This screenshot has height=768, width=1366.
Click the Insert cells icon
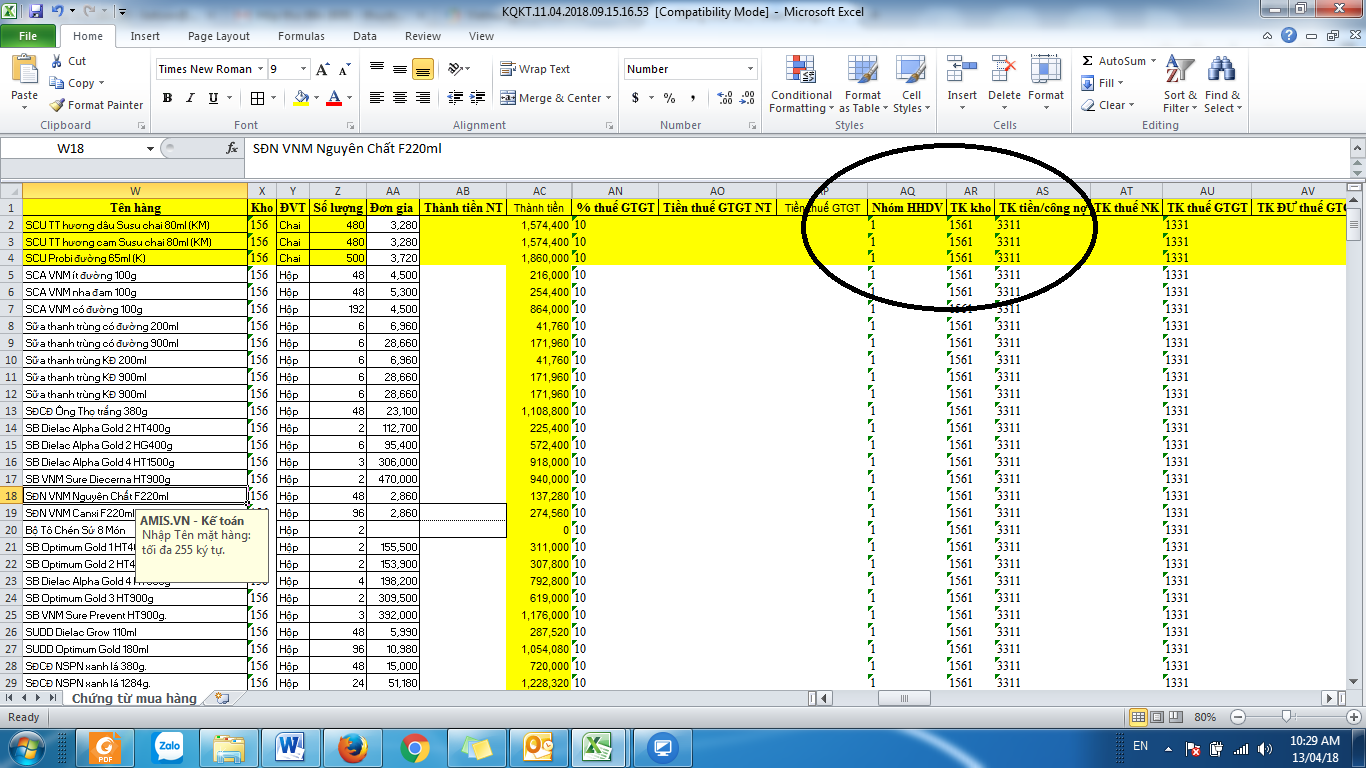coord(962,70)
